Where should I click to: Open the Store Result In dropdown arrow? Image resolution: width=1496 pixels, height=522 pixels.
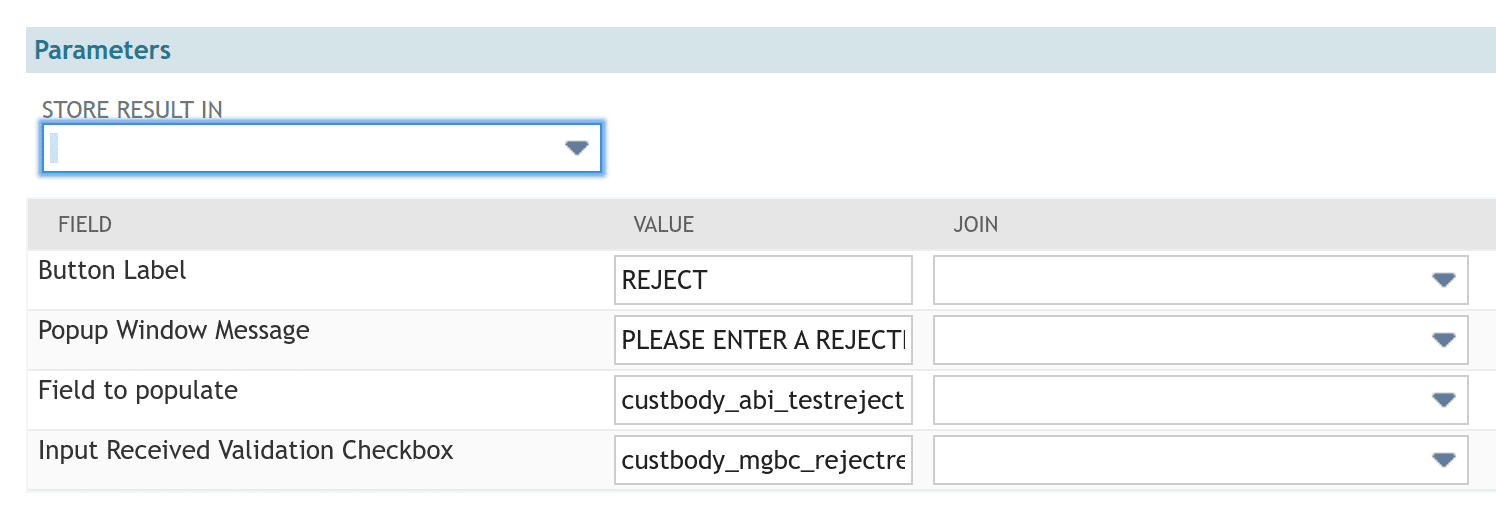click(x=576, y=148)
